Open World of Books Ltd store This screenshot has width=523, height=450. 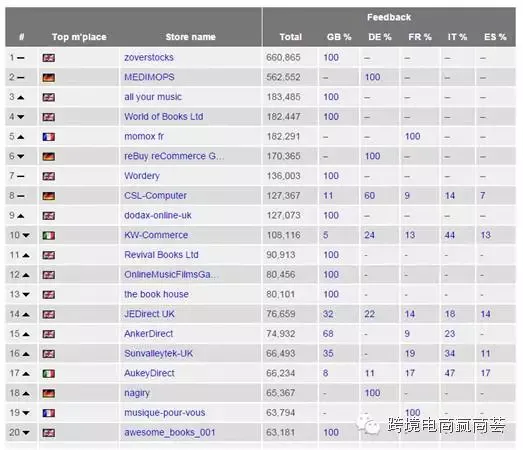[163, 116]
